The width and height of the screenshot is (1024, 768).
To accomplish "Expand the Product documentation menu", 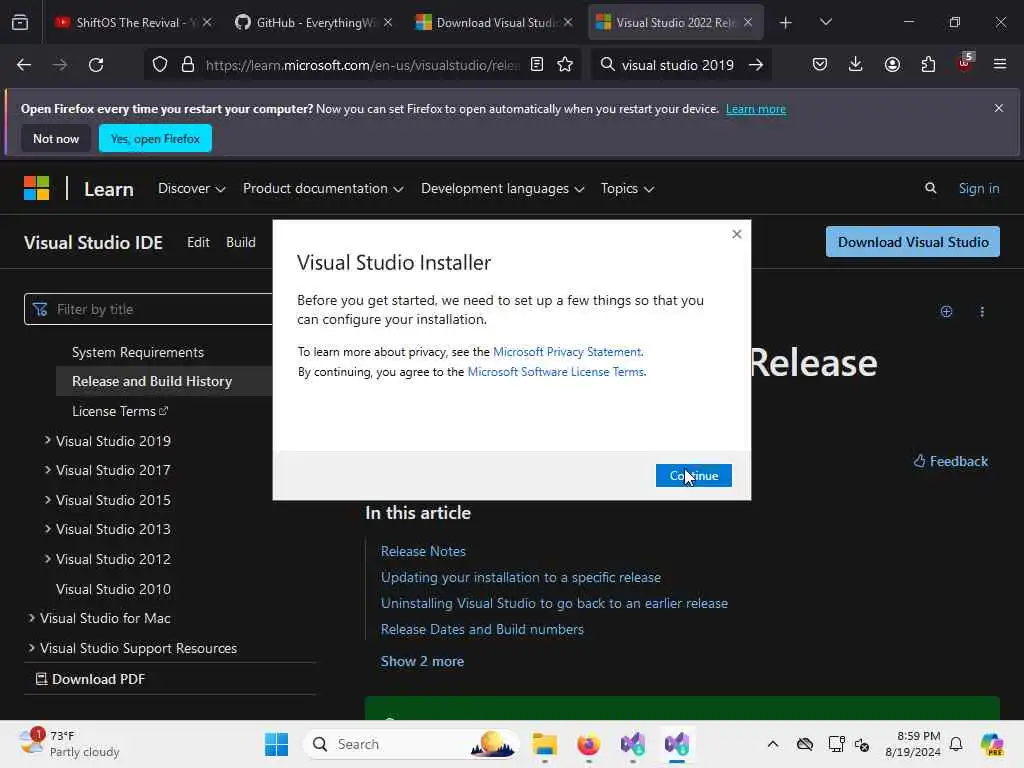I will pyautogui.click(x=323, y=188).
